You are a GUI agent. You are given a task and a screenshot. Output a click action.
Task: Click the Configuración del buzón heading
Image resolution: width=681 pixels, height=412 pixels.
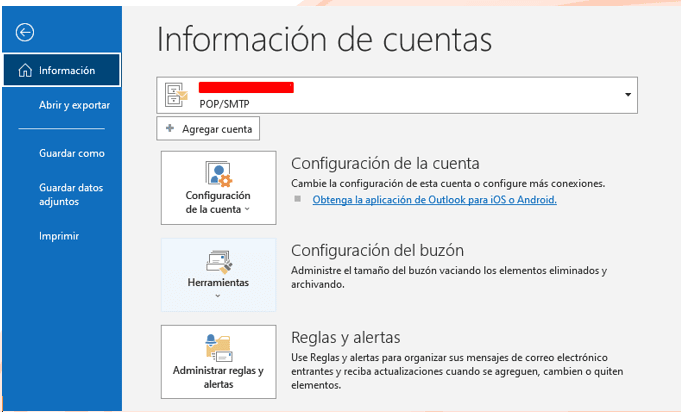click(x=377, y=250)
